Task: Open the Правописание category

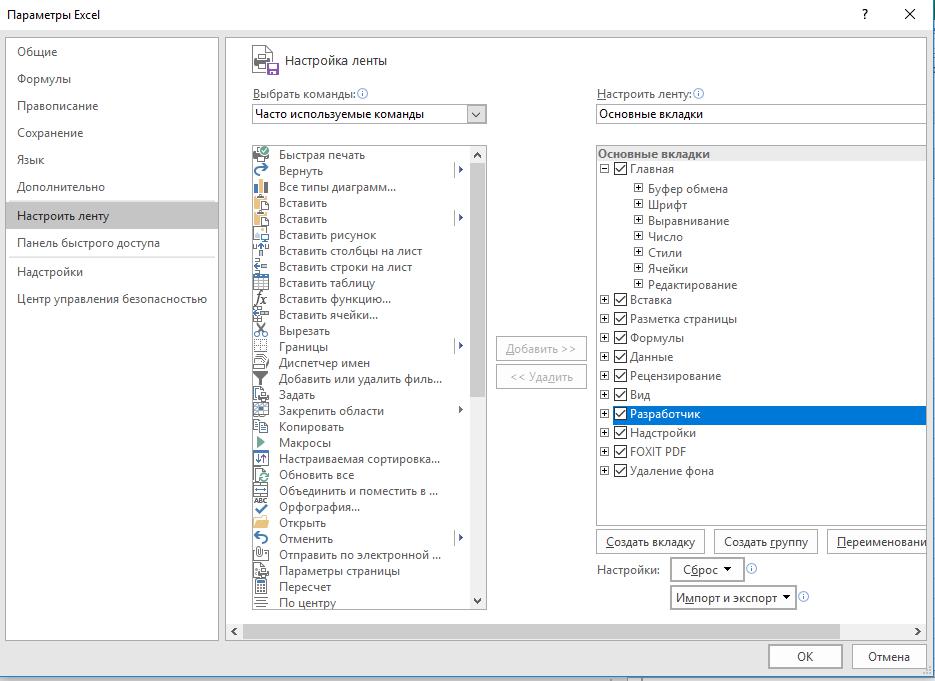Action: [112, 106]
